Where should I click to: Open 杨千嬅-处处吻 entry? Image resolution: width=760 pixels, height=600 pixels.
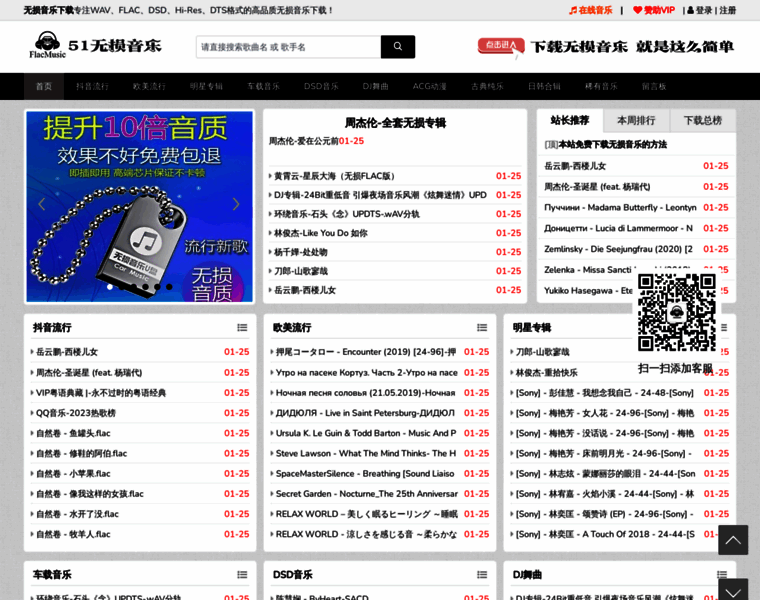point(301,252)
